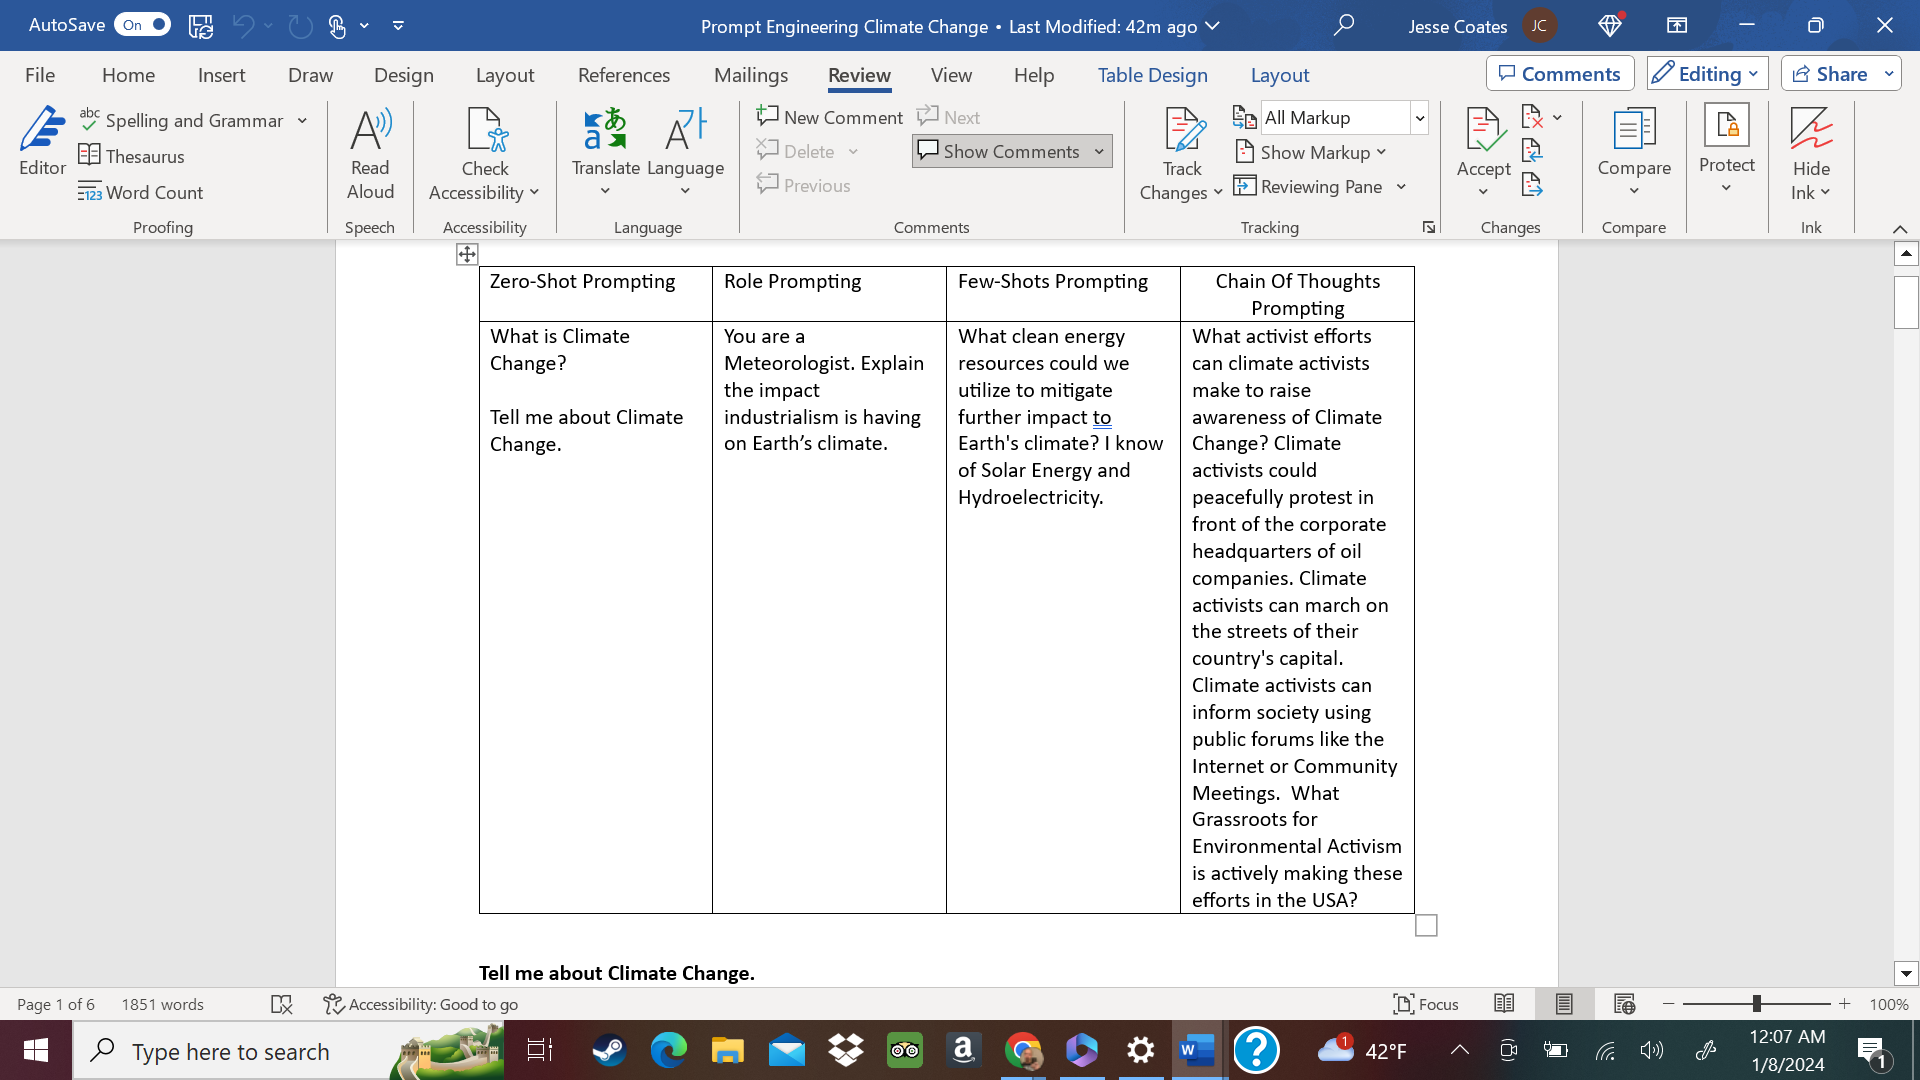Collapse the ribbon
This screenshot has height=1080, width=1920.
coord(1900,229)
